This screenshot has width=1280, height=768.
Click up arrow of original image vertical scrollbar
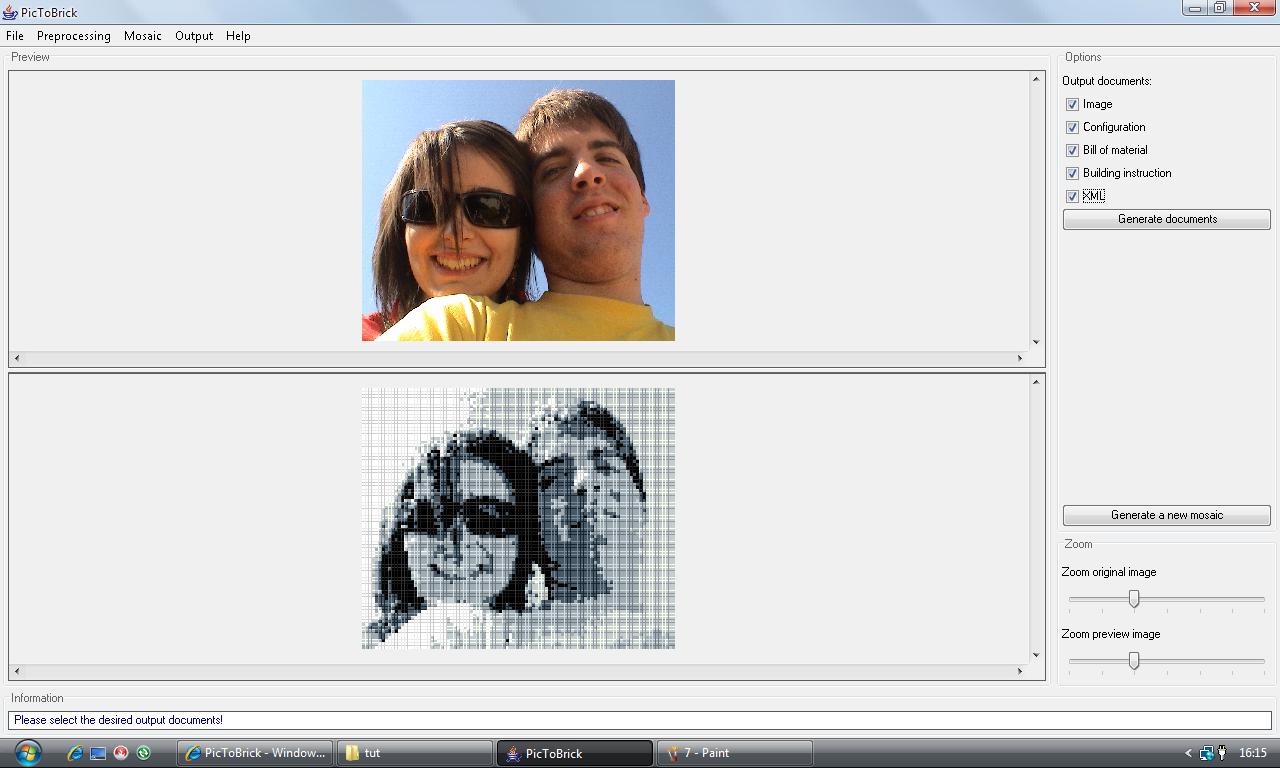tap(1037, 79)
